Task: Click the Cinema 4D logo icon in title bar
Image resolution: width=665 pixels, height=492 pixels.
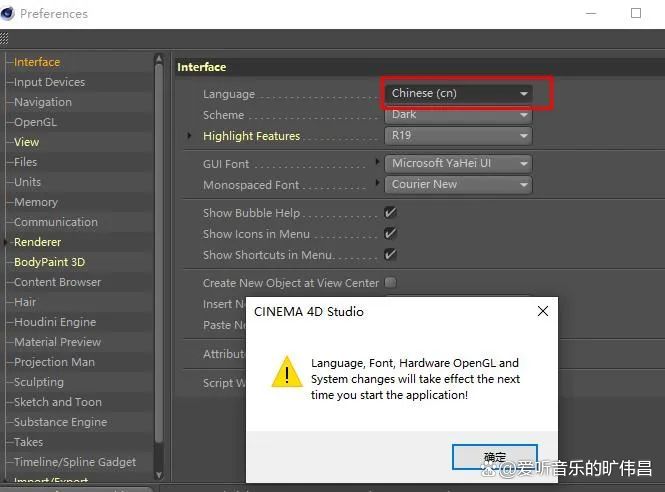Action: point(7,14)
